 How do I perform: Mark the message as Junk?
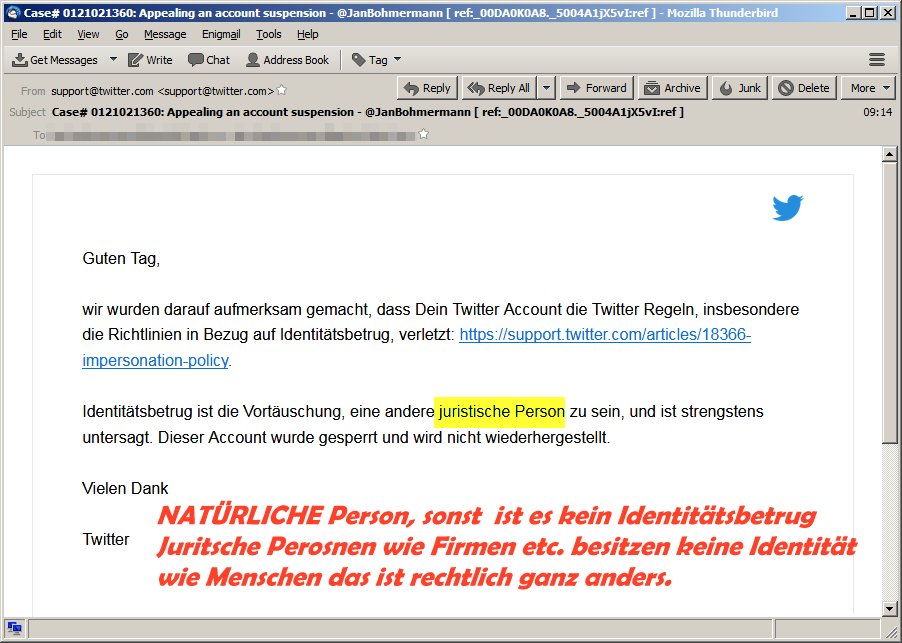click(x=740, y=88)
